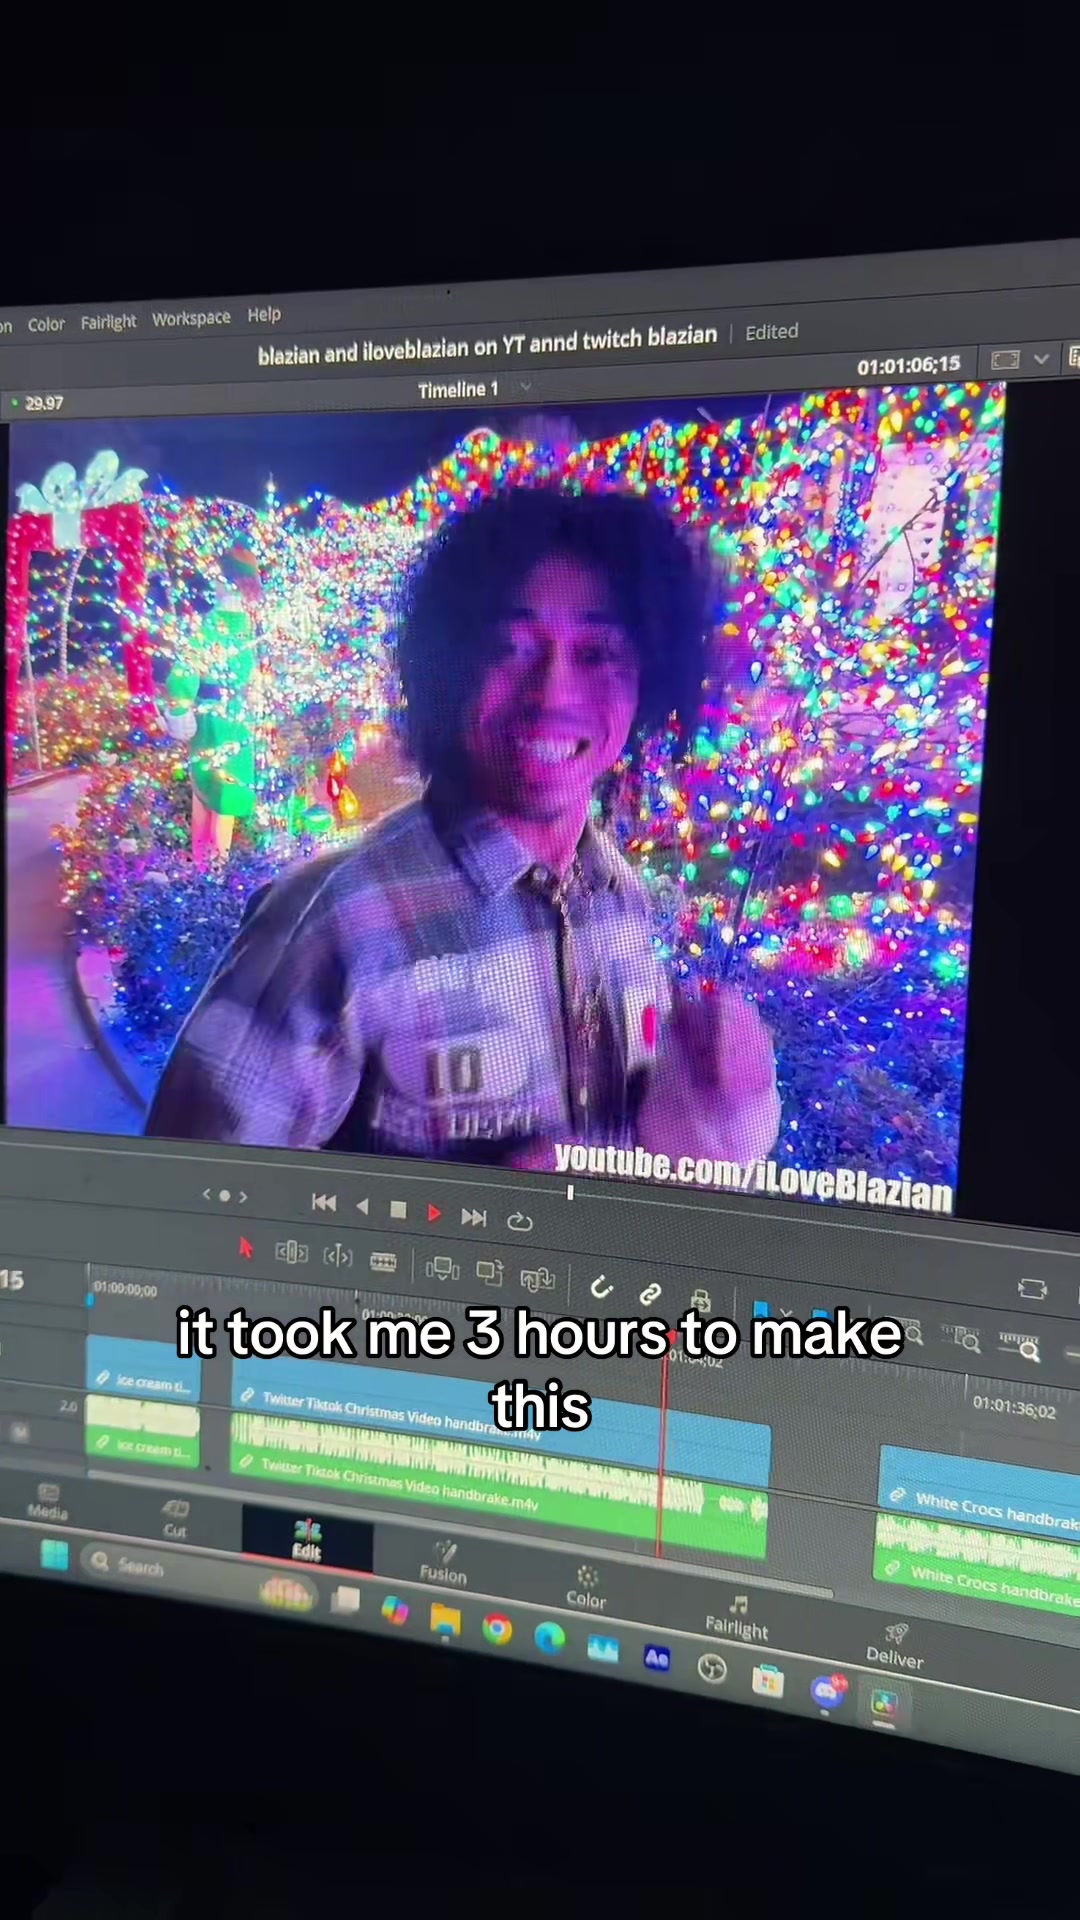The image size is (1080, 1920).
Task: Open the Windows Start menu
Action: (54, 1556)
